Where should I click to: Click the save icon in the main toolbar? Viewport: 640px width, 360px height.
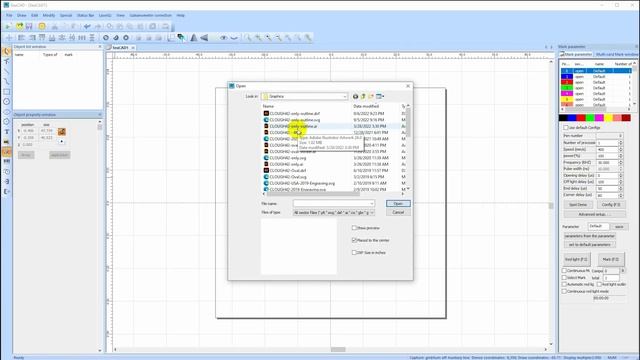pyautogui.click(x=29, y=26)
